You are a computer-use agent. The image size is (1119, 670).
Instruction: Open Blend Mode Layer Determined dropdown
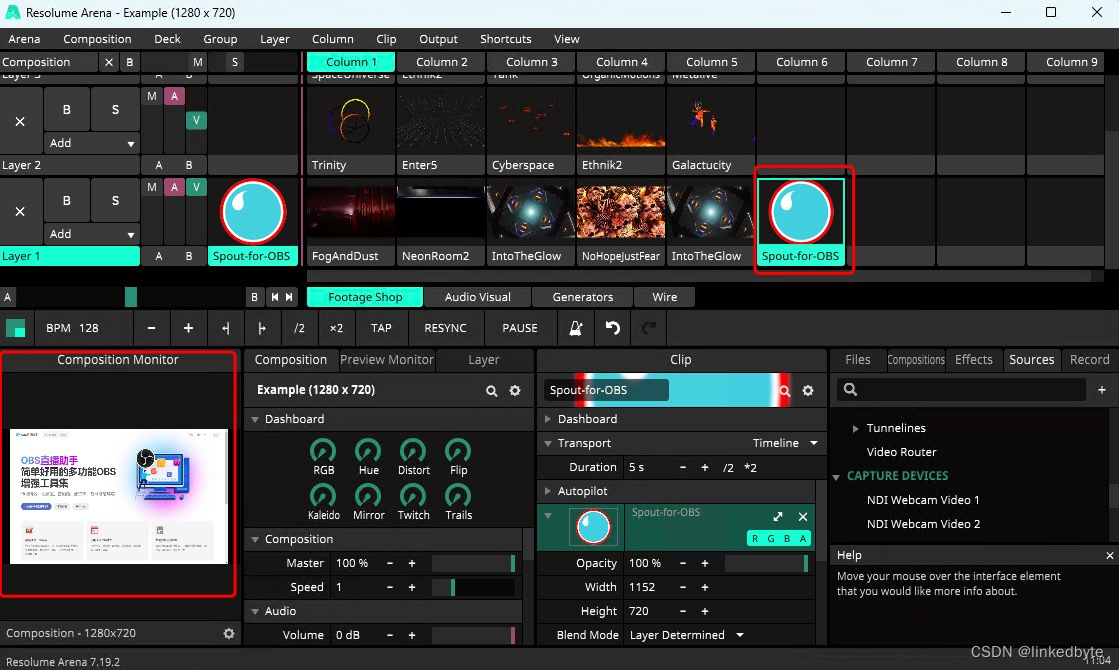687,635
